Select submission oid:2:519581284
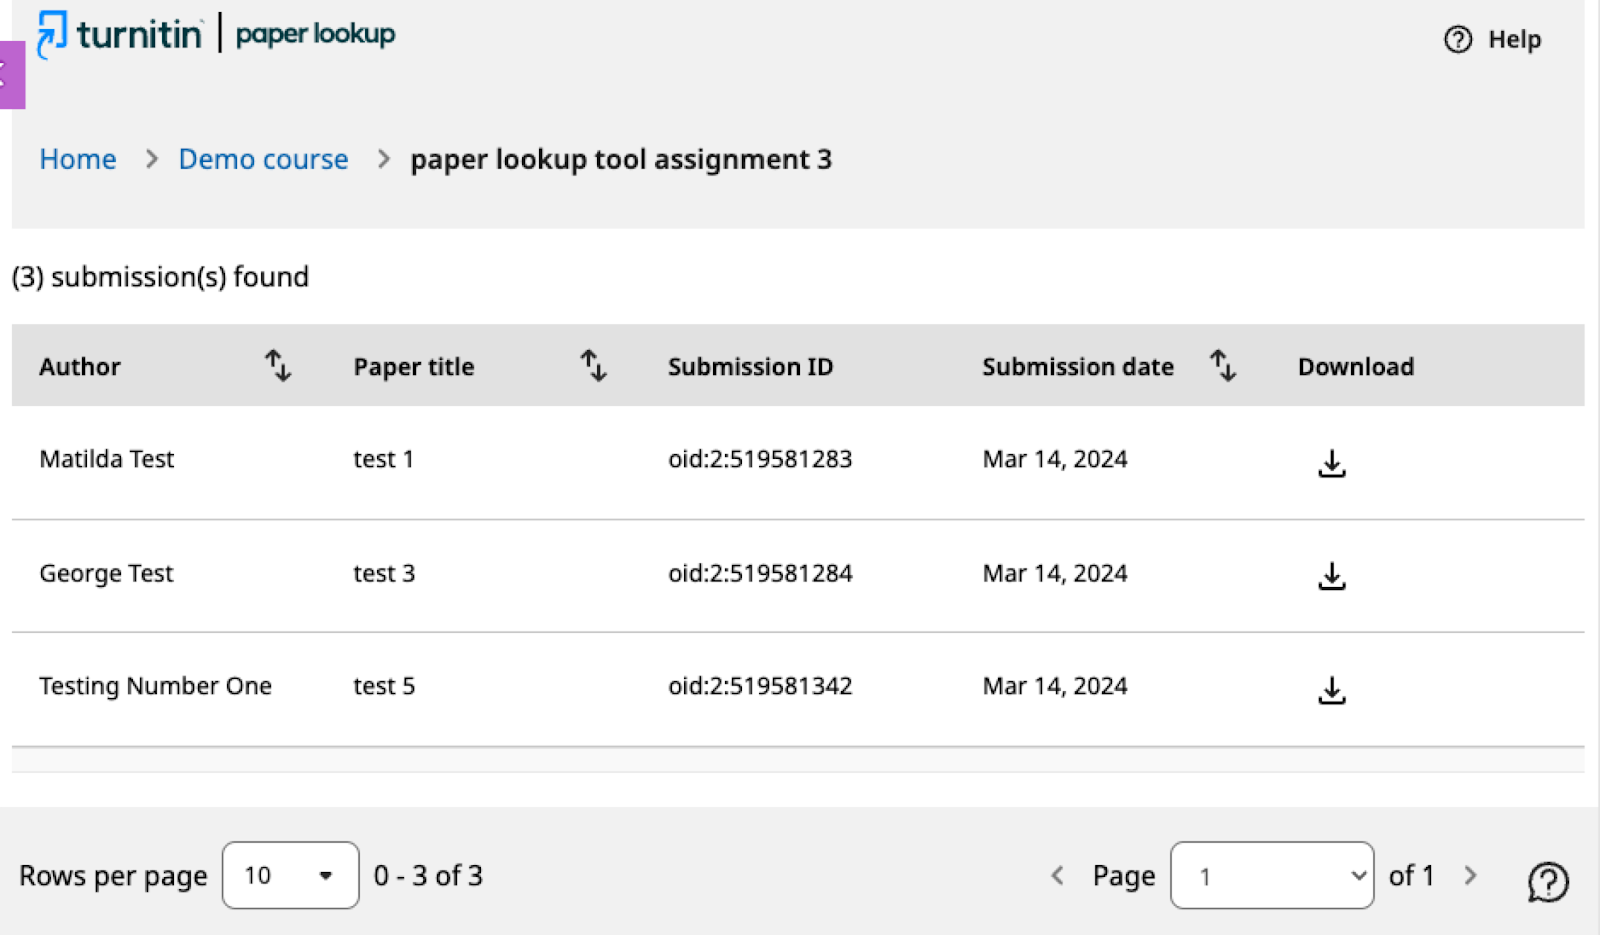 click(760, 573)
